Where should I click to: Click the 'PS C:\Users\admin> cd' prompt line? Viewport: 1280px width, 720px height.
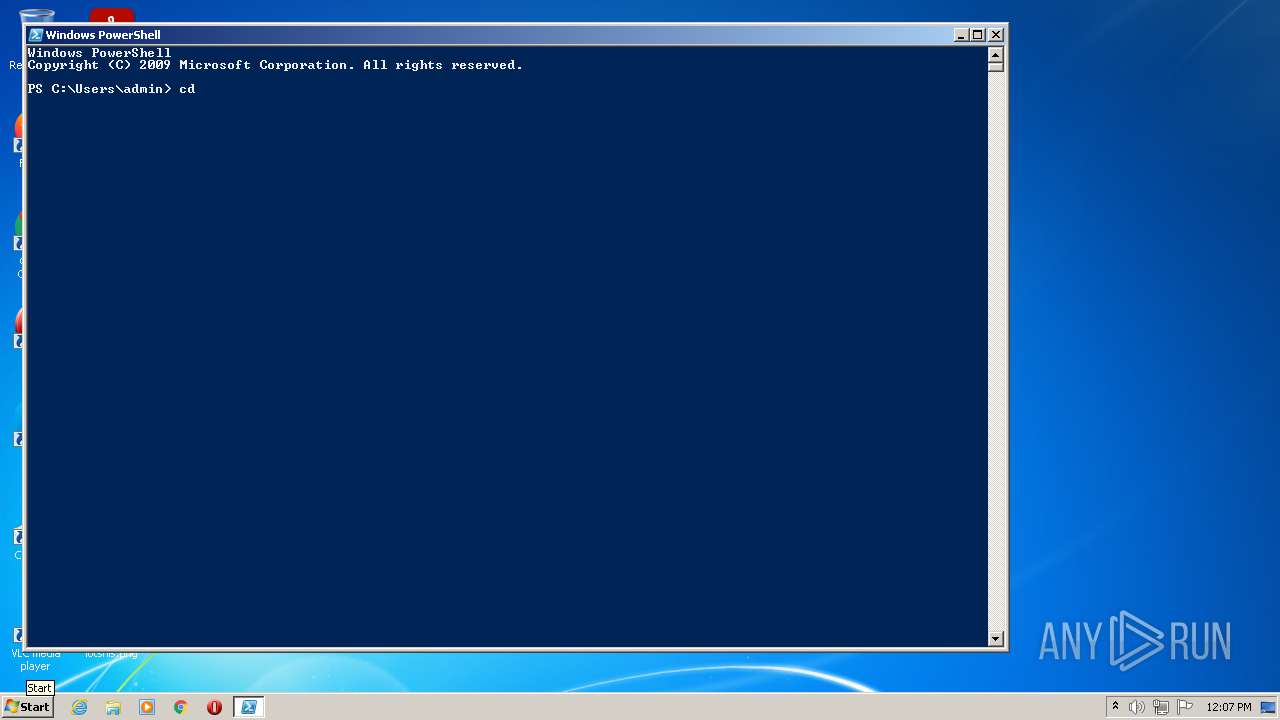[x=112, y=90]
